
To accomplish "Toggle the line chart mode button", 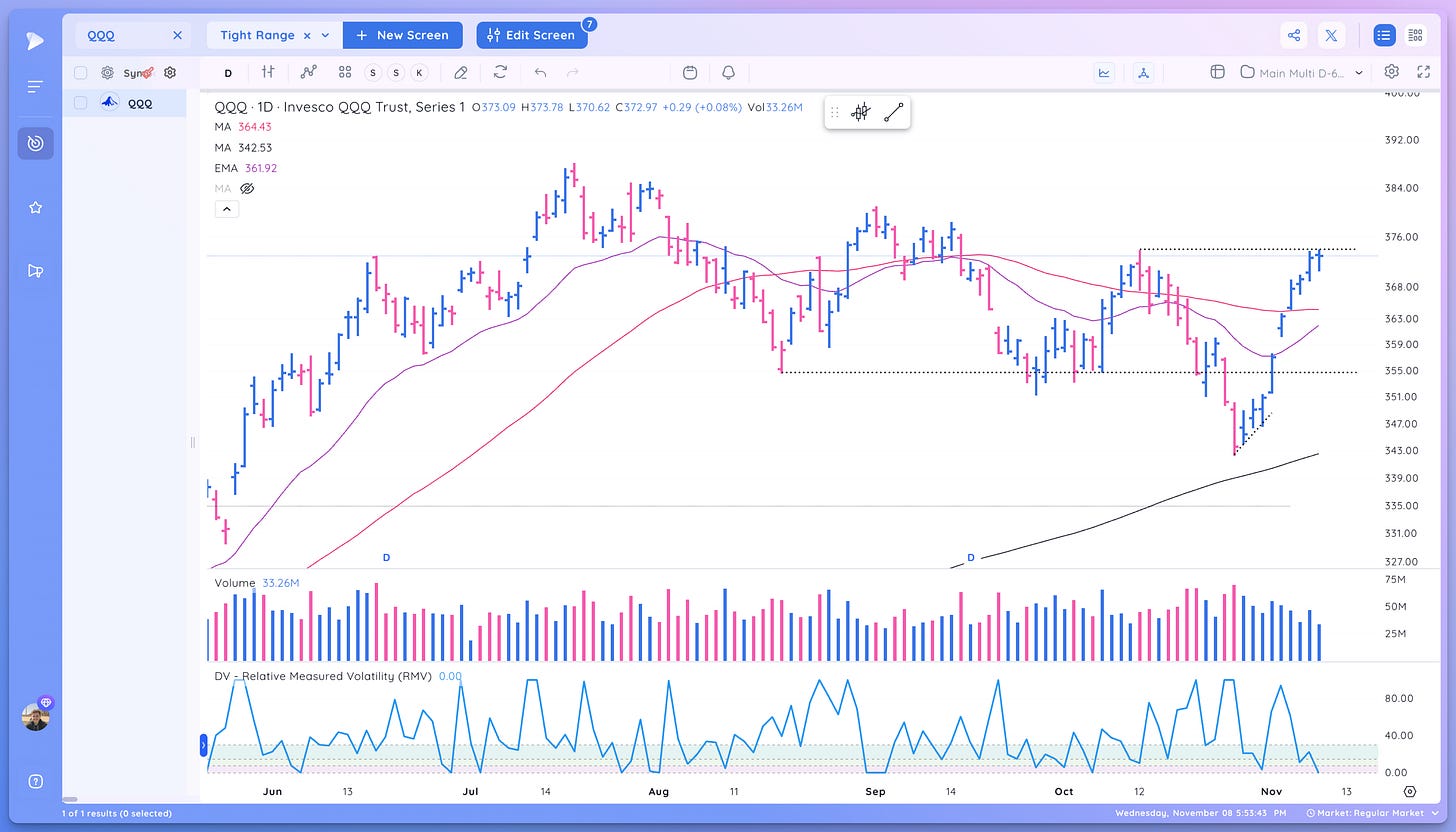I will [1105, 72].
